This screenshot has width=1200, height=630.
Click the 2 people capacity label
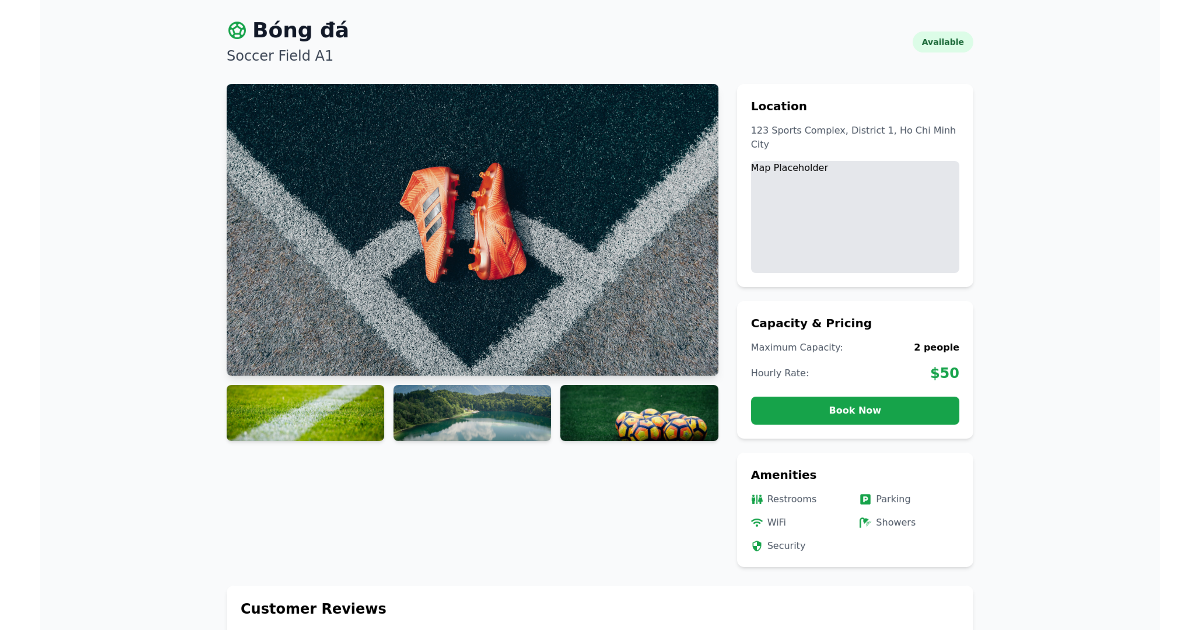tap(936, 347)
